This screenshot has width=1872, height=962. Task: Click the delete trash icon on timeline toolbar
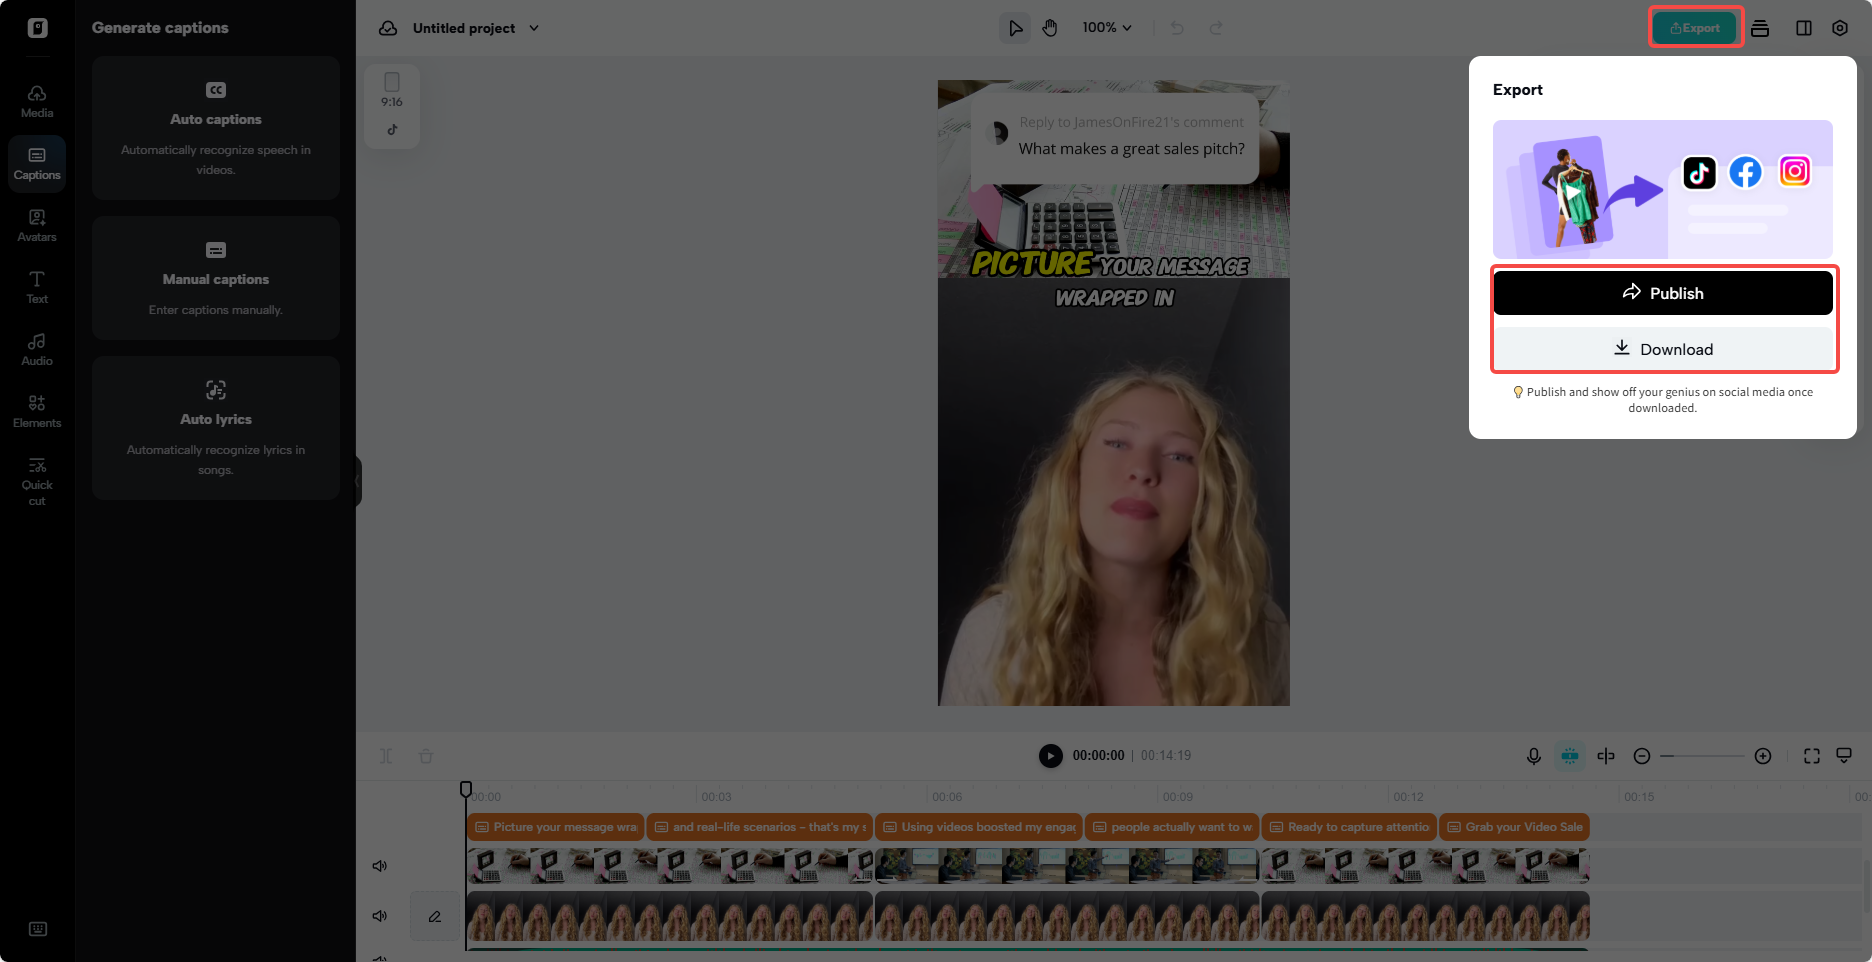[426, 756]
